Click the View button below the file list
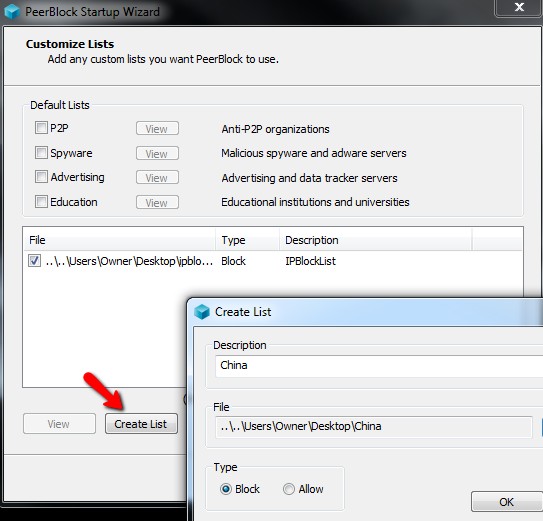The width and height of the screenshot is (543, 521). (59, 424)
